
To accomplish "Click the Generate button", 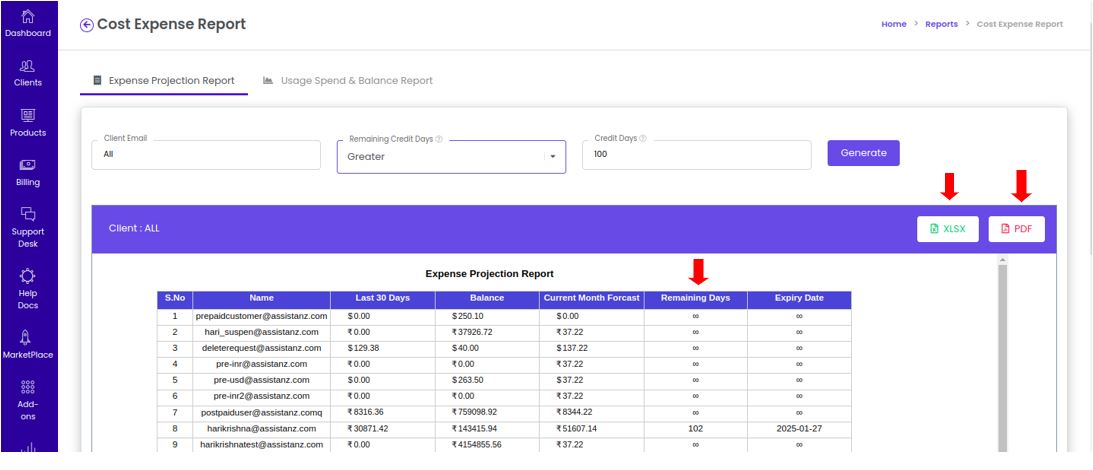I will point(863,153).
